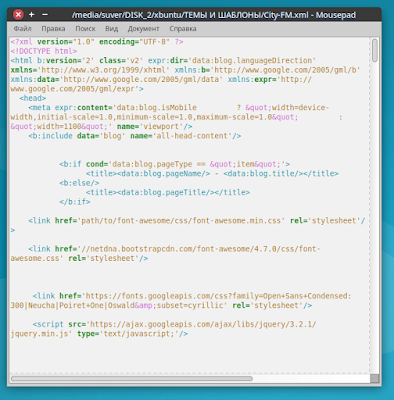The image size is (394, 400).
Task: Open the Правка menu
Action: [53, 29]
